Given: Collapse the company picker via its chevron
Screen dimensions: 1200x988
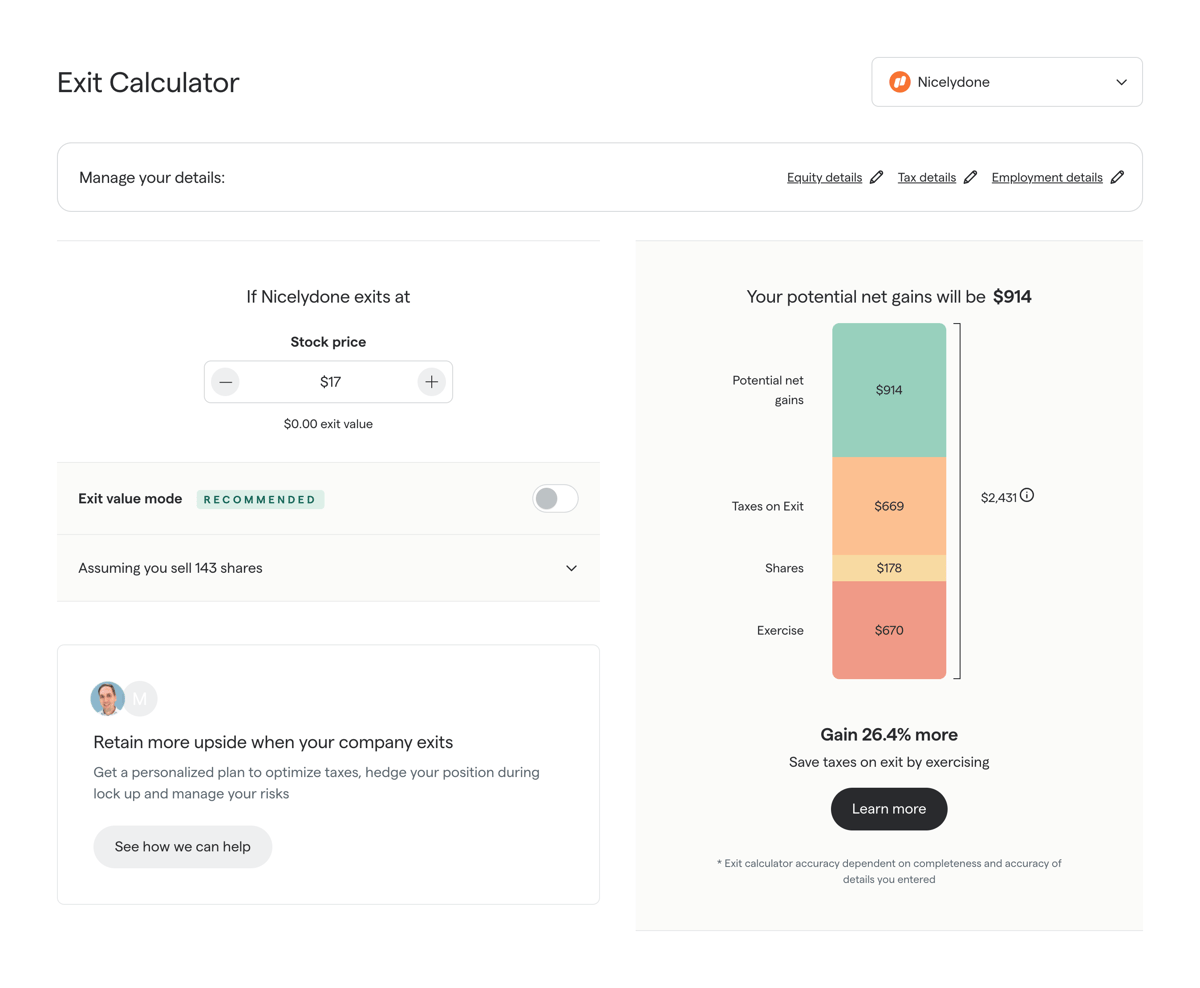Looking at the screenshot, I should pos(1121,81).
